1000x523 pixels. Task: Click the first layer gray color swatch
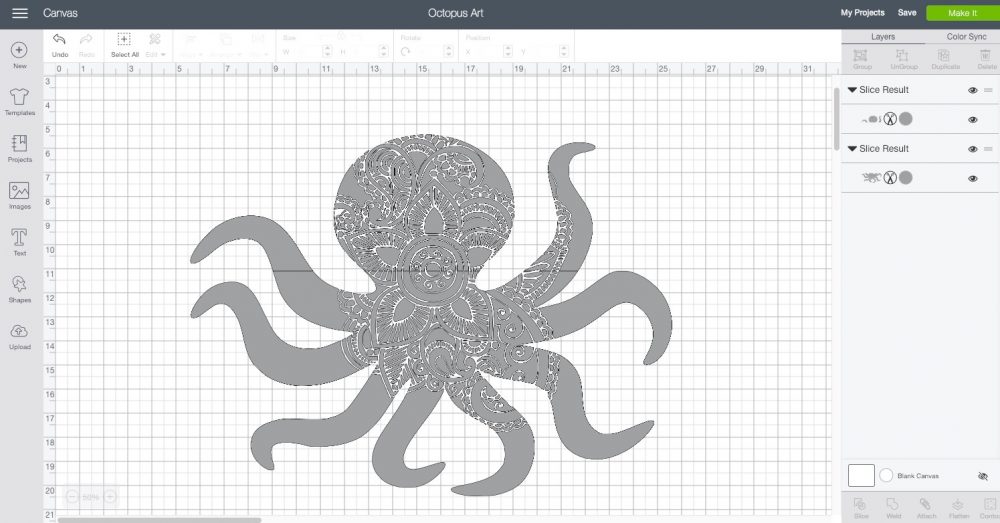click(906, 119)
